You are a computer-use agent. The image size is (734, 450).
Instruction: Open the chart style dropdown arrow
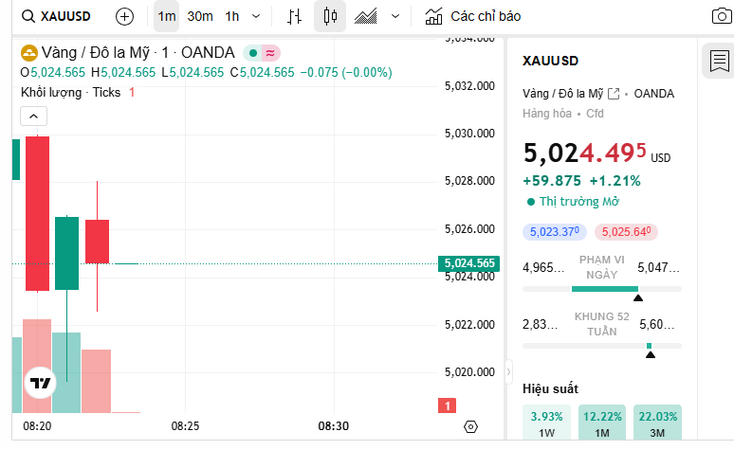tap(395, 16)
